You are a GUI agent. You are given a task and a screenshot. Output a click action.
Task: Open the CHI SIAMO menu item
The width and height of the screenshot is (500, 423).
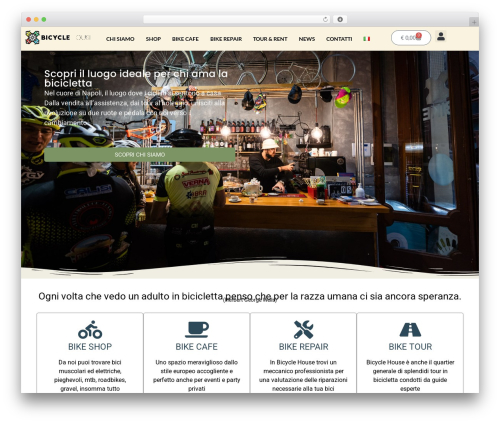coord(120,39)
